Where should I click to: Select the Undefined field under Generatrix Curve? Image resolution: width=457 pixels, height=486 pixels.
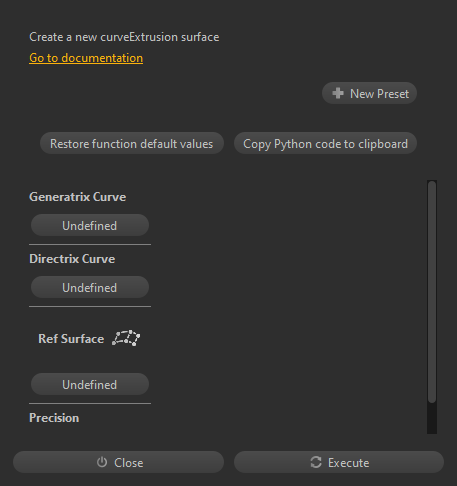[90, 226]
